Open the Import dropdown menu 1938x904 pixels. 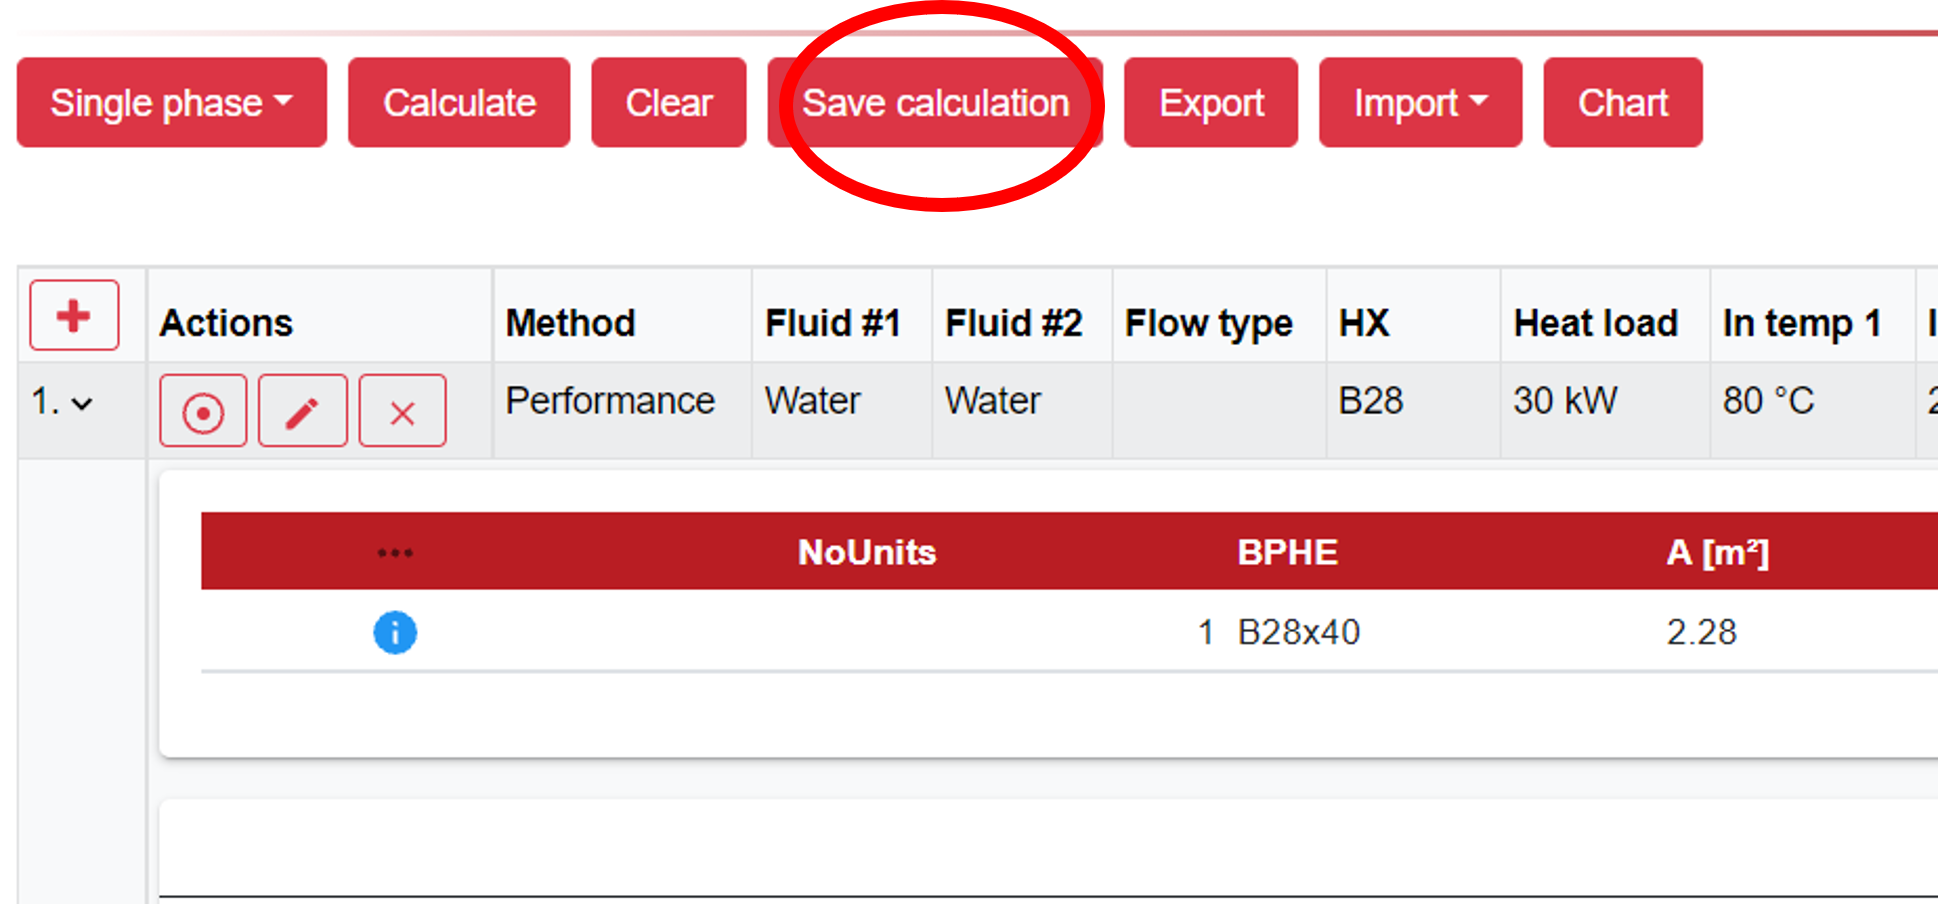1420,103
